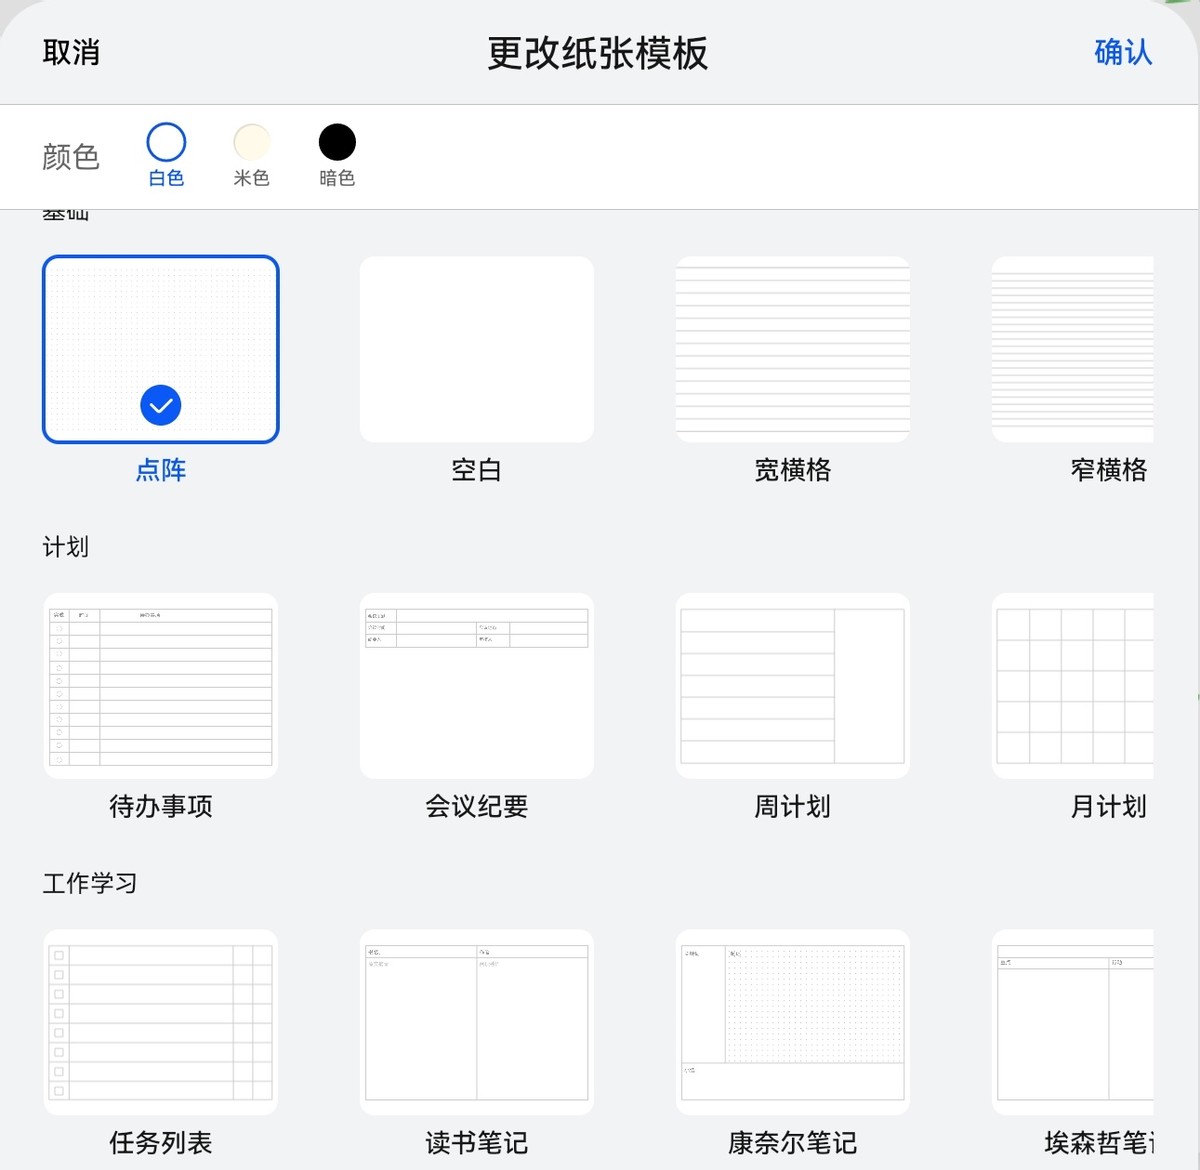Screen dimensions: 1200x1170
Task: Select the 白色 white color option
Action: (x=165, y=143)
